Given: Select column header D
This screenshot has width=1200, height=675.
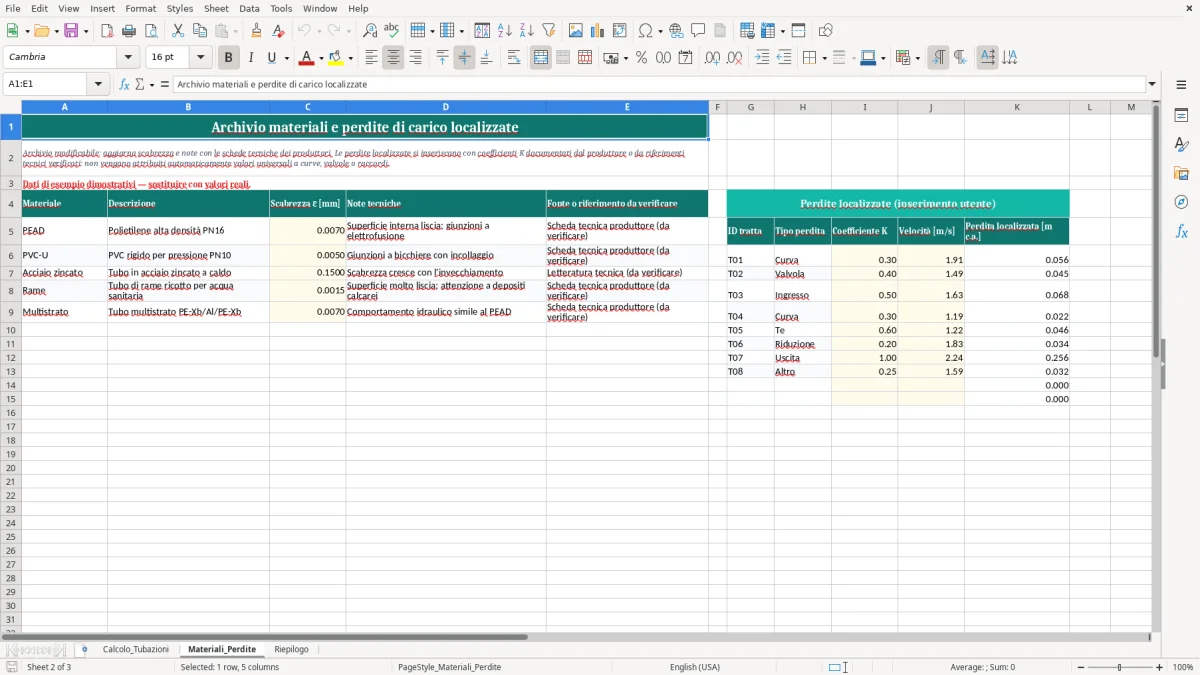Looking at the screenshot, I should (446, 107).
